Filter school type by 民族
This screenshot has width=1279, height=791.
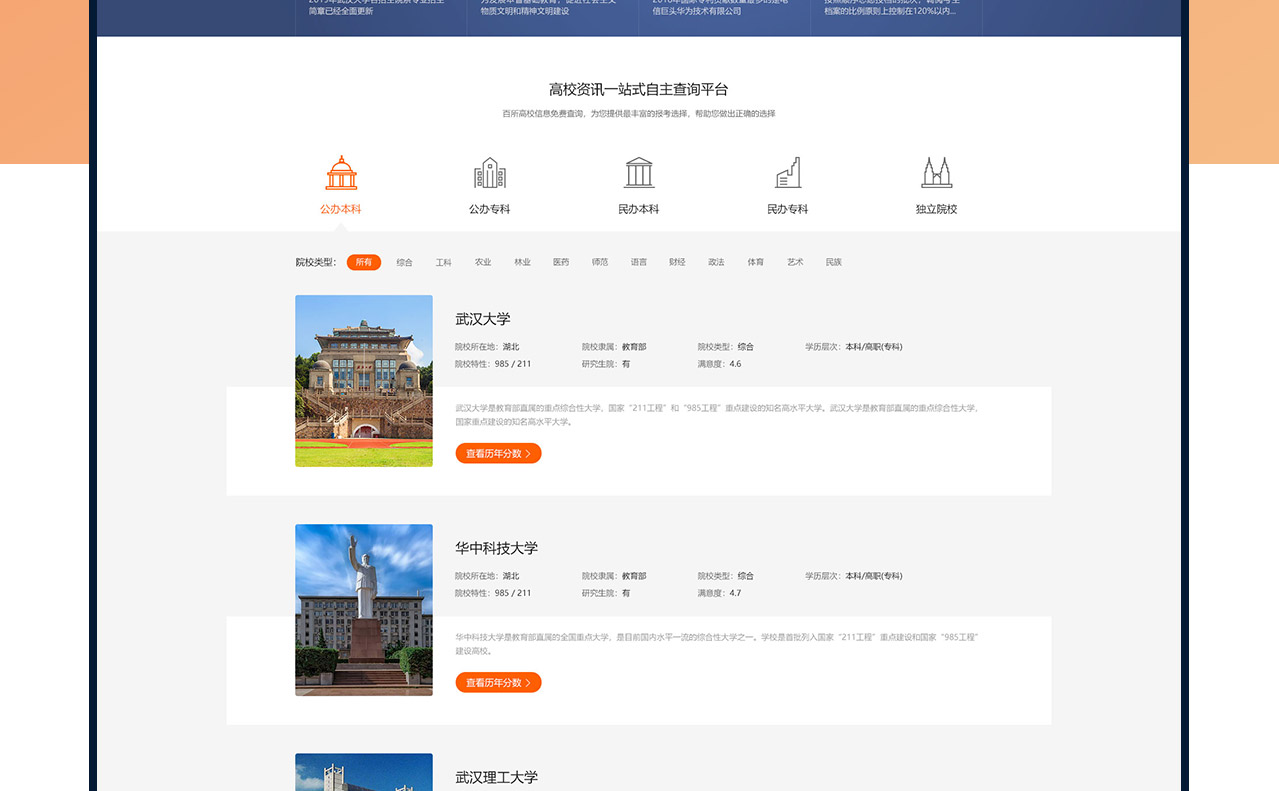click(x=834, y=262)
